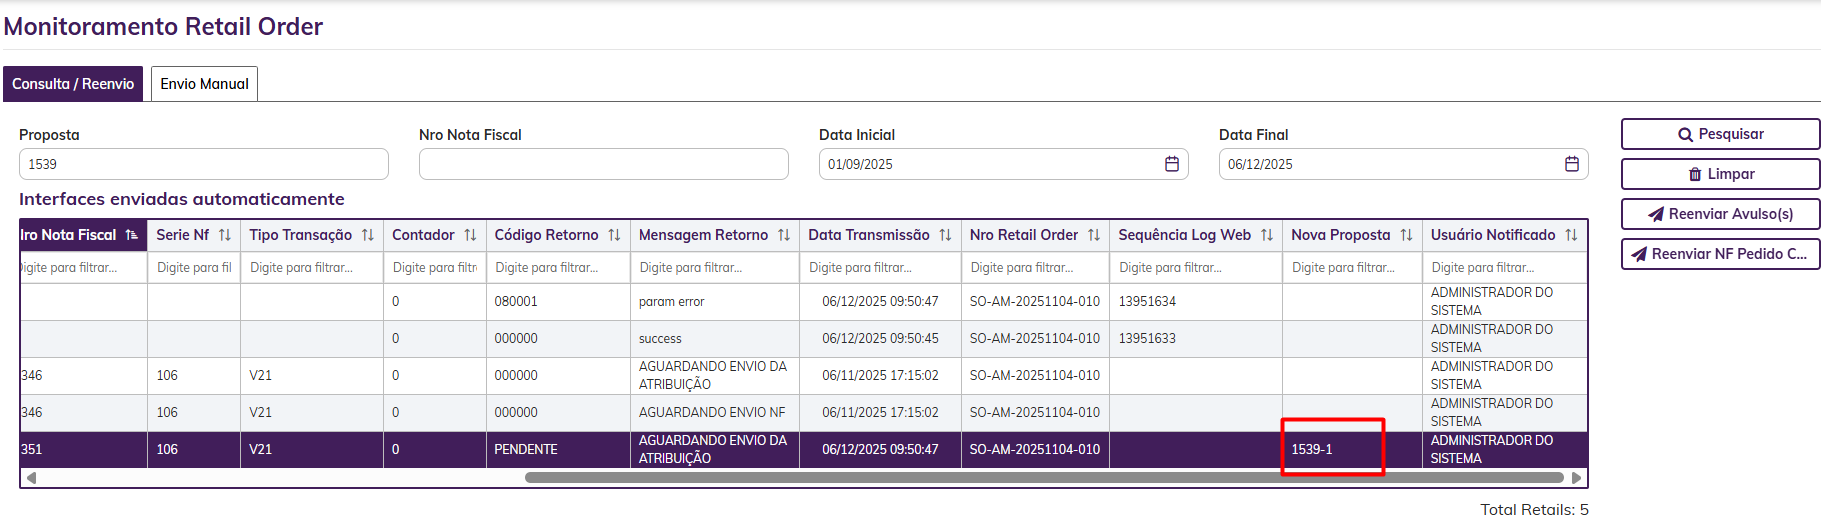This screenshot has height=522, width=1821.
Task: Click the Proposta input field
Action: pos(203,164)
